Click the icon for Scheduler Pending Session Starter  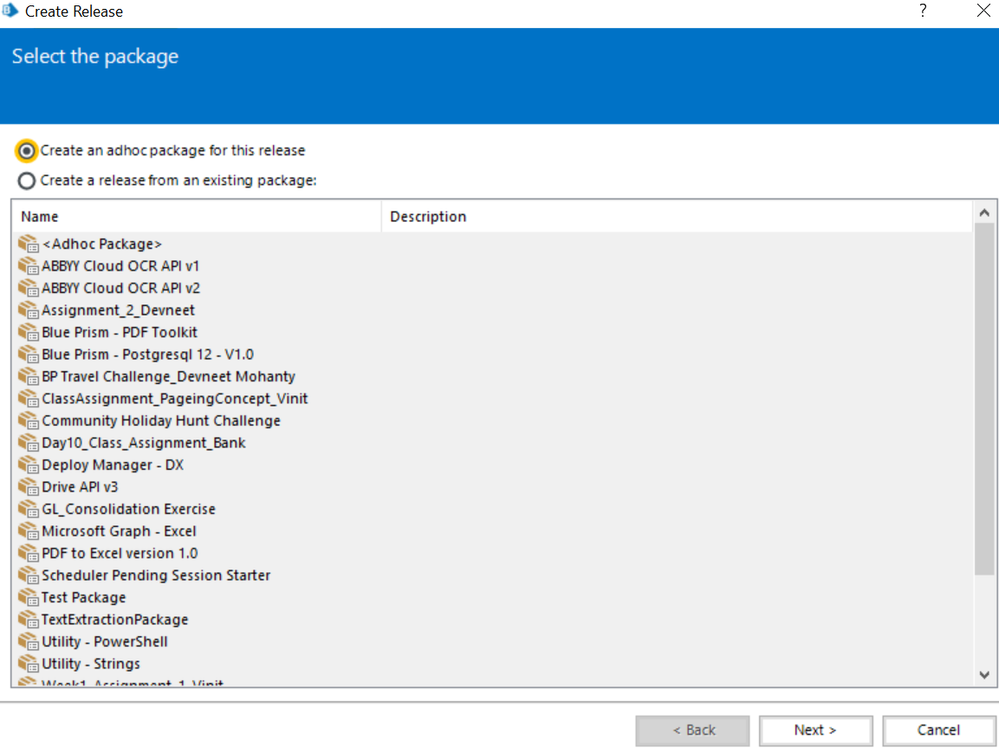tap(29, 575)
